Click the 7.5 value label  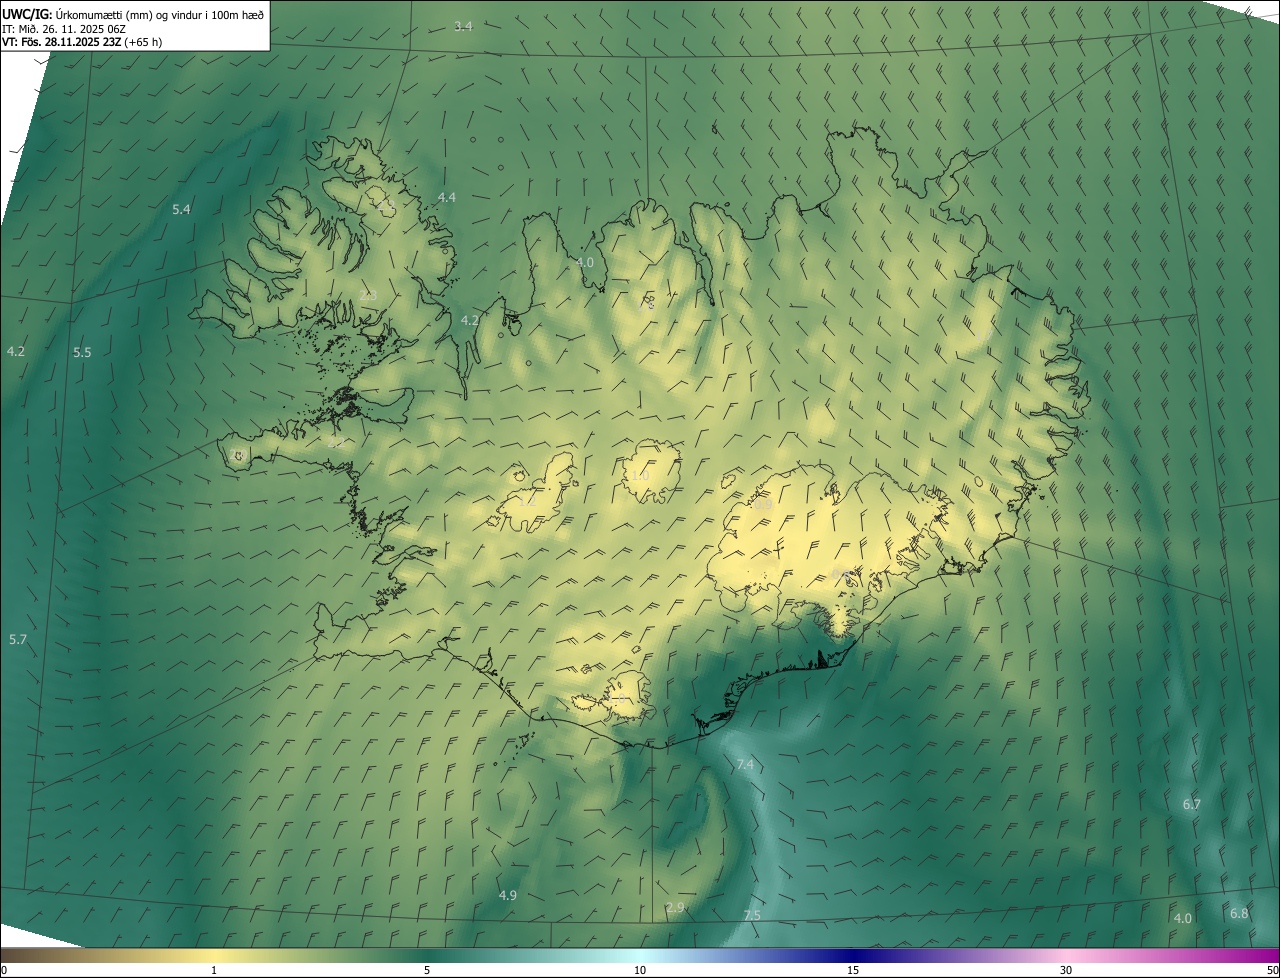click(752, 915)
